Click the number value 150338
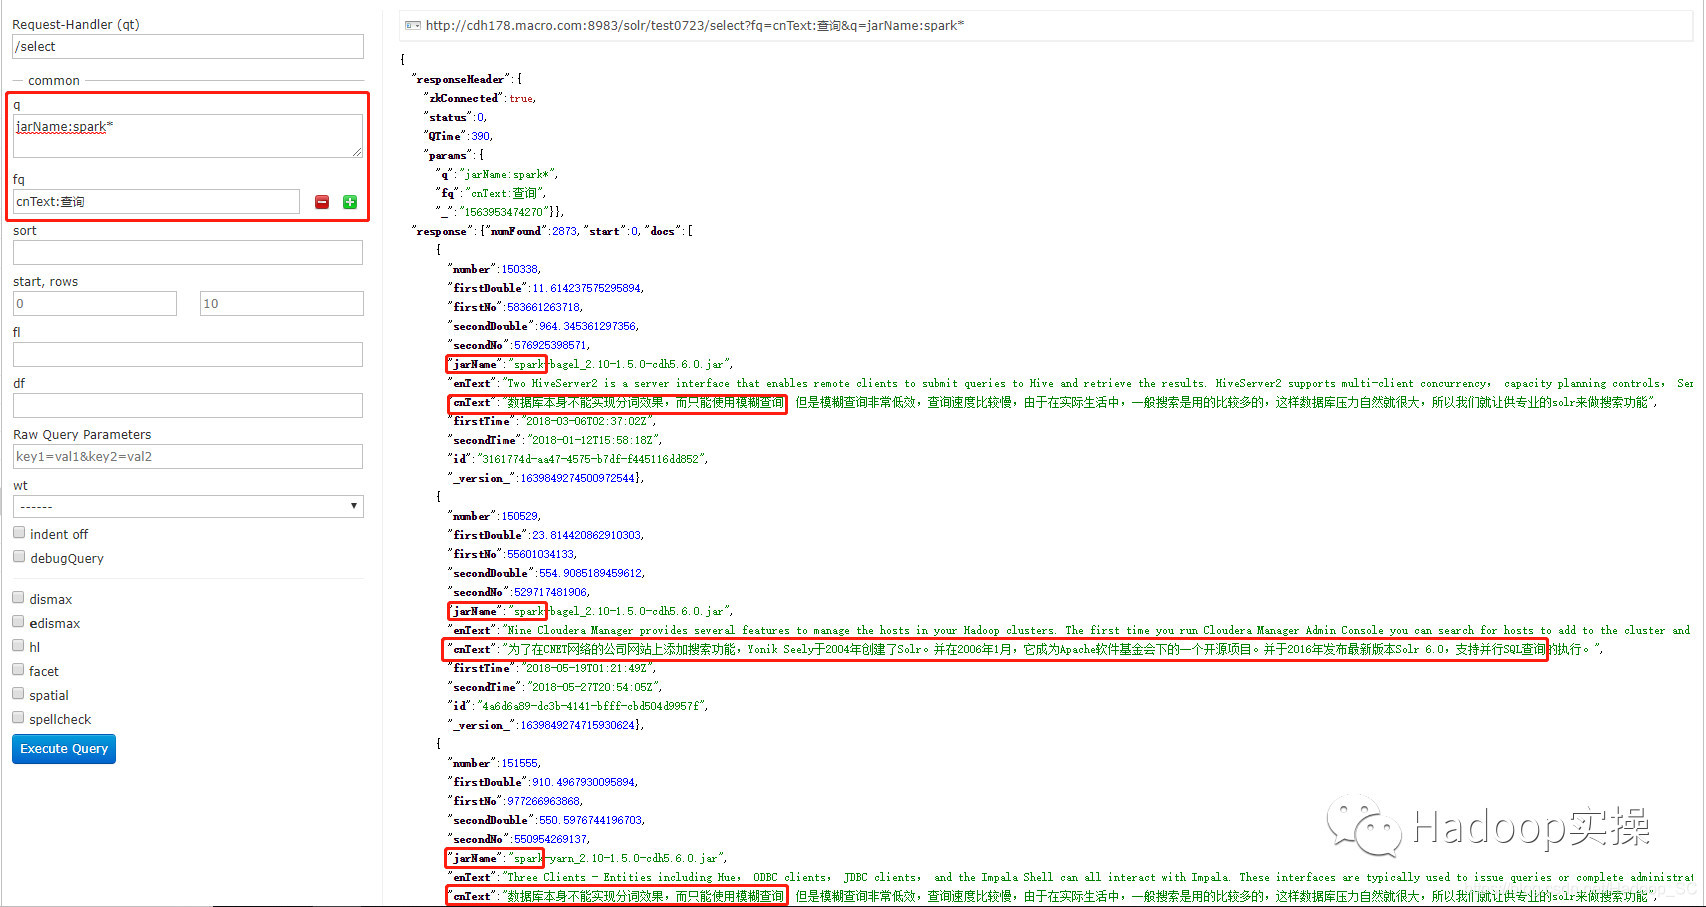1706x907 pixels. click(x=520, y=269)
